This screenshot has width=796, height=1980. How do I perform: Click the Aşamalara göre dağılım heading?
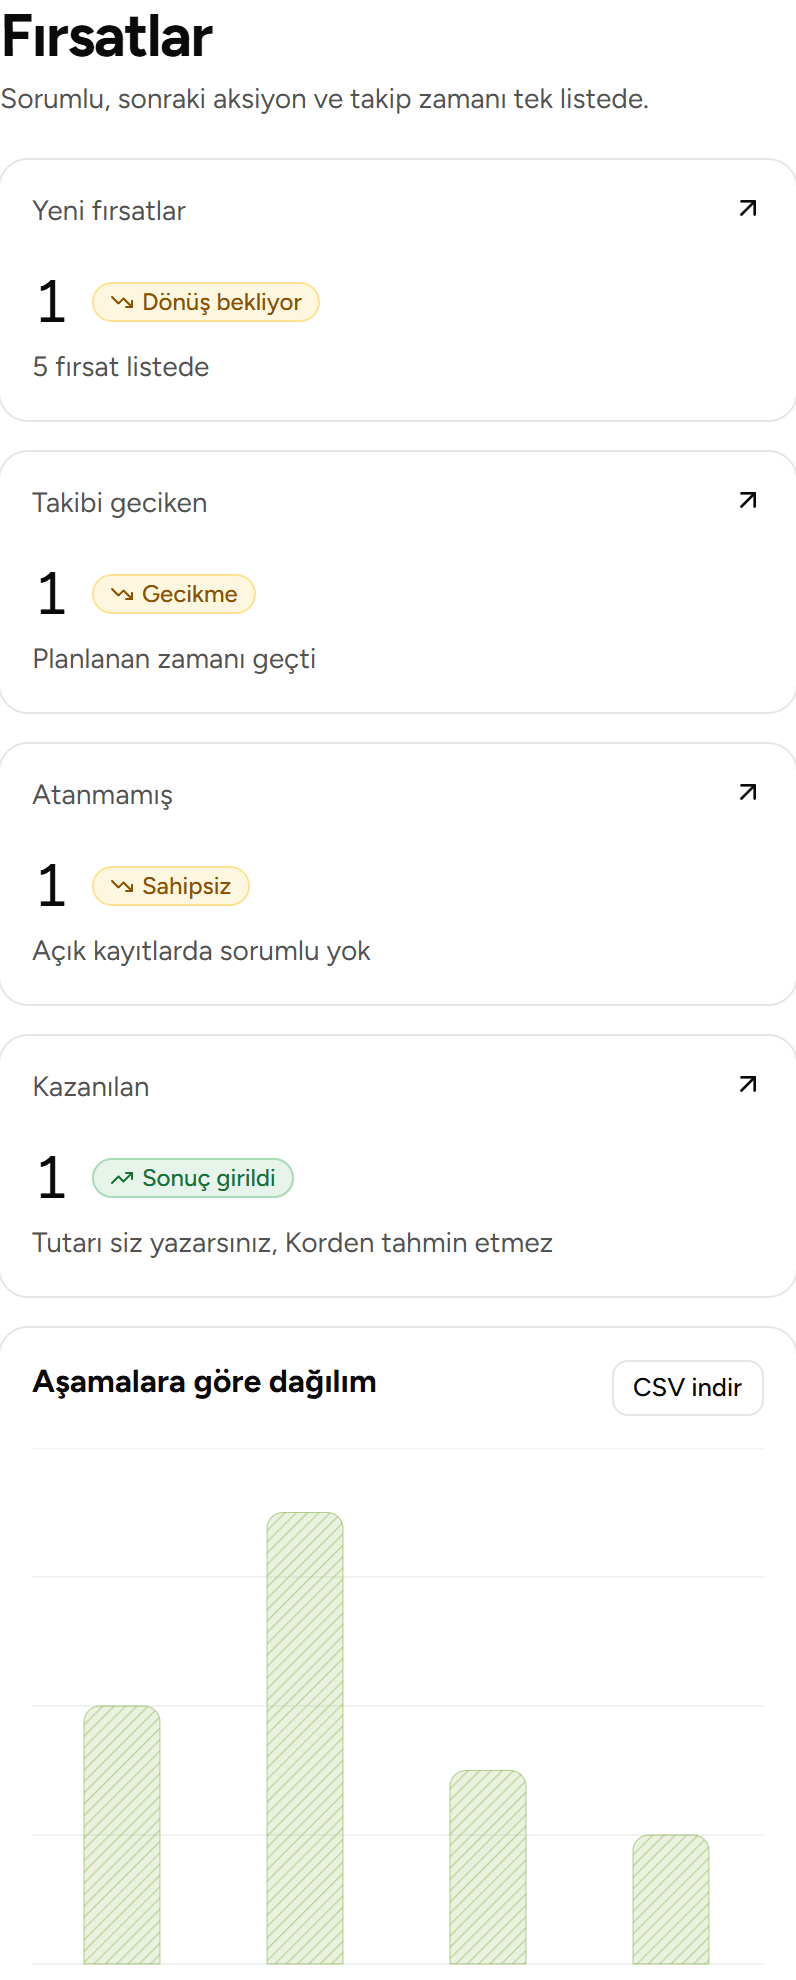(x=205, y=1382)
